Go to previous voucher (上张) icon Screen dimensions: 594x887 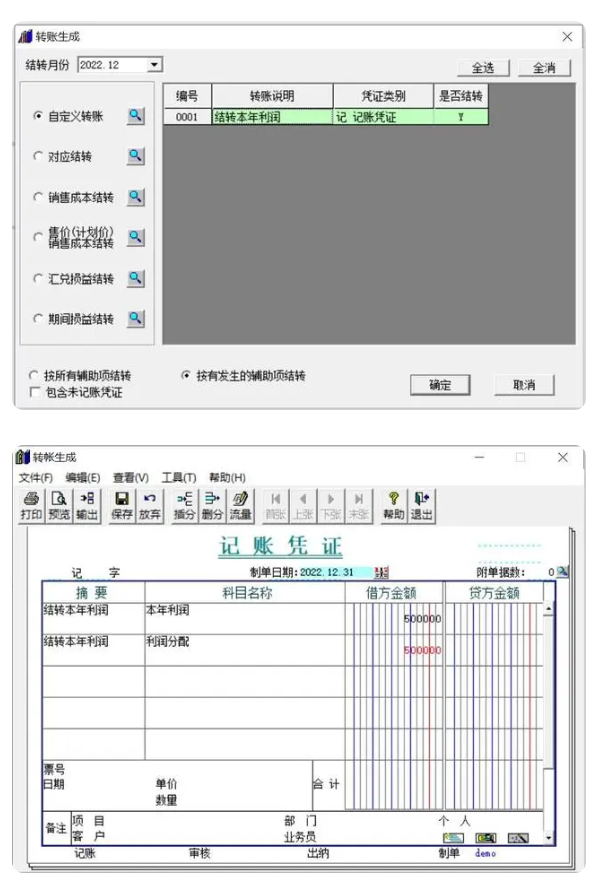pos(303,506)
